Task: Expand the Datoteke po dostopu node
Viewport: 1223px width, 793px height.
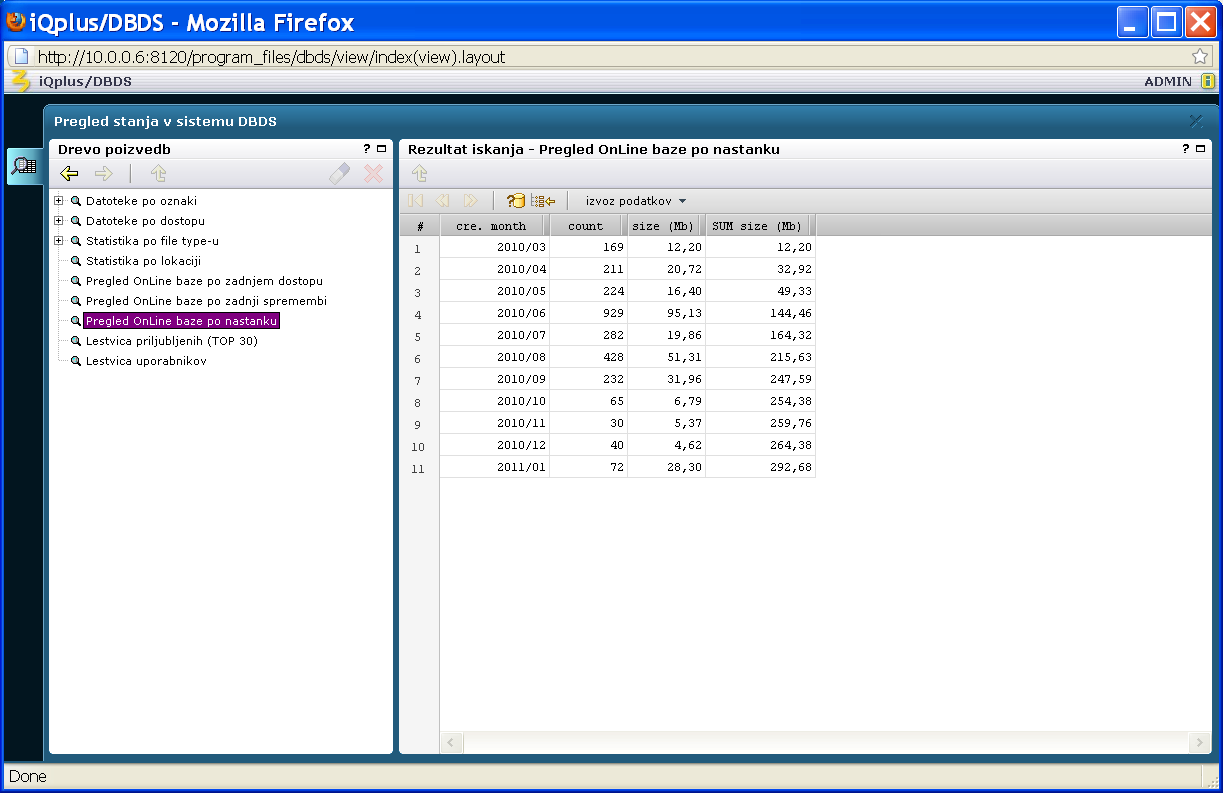Action: click(x=58, y=221)
